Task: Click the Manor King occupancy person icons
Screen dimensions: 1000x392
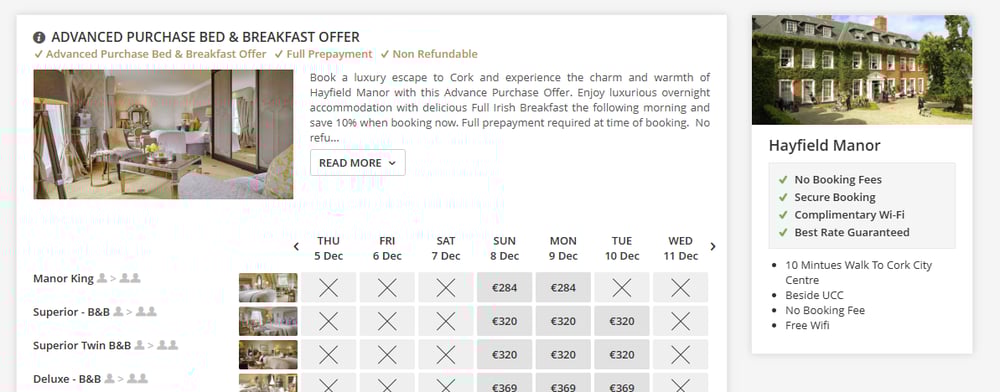Action: click(x=119, y=279)
